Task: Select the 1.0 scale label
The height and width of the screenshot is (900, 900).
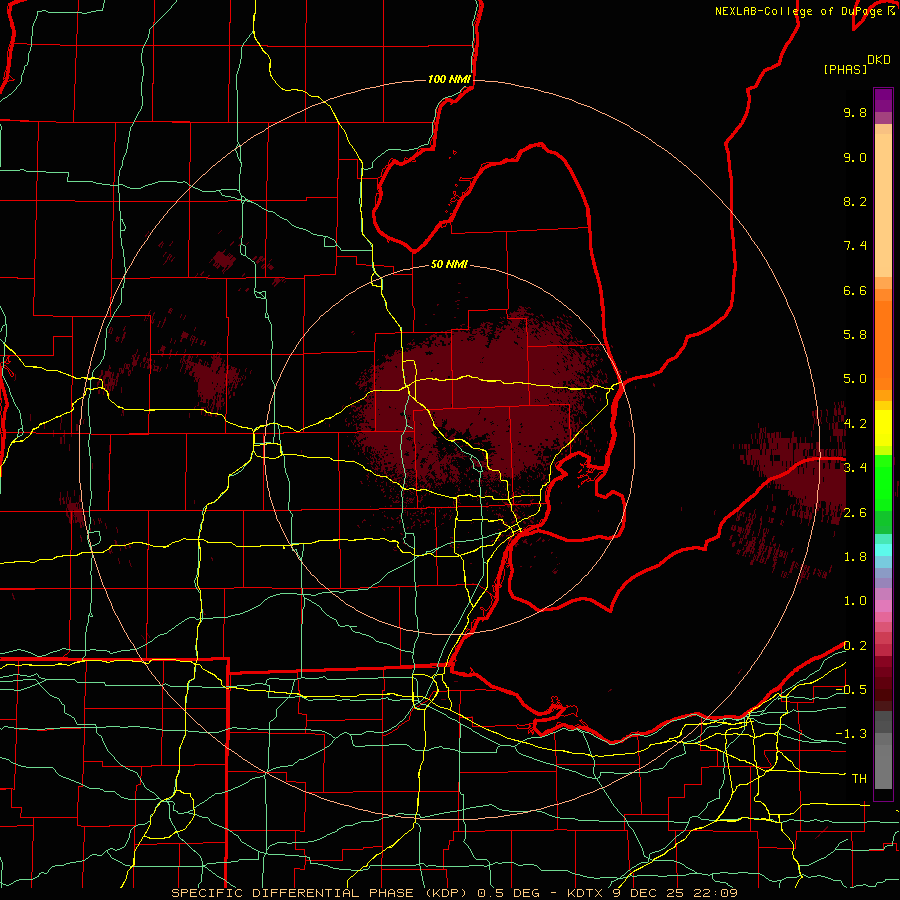Action: [x=855, y=601]
